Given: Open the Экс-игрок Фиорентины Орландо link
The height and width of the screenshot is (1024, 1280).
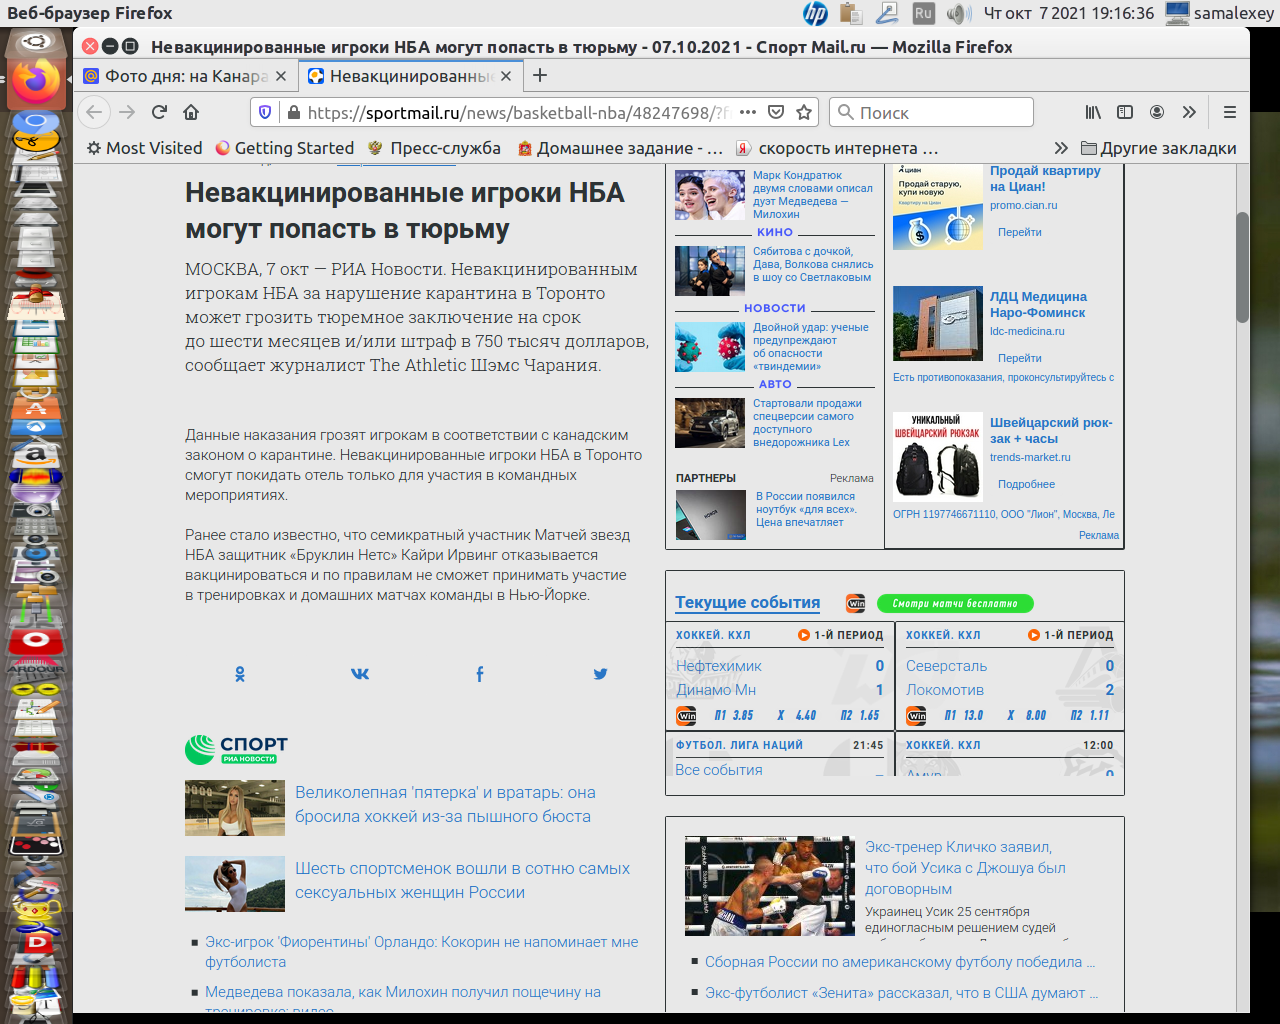Looking at the screenshot, I should coord(421,952).
